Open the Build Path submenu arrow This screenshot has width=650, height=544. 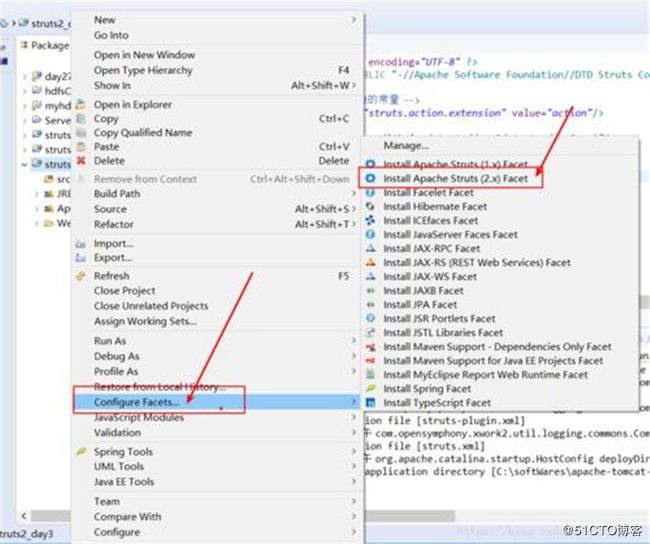tap(354, 193)
